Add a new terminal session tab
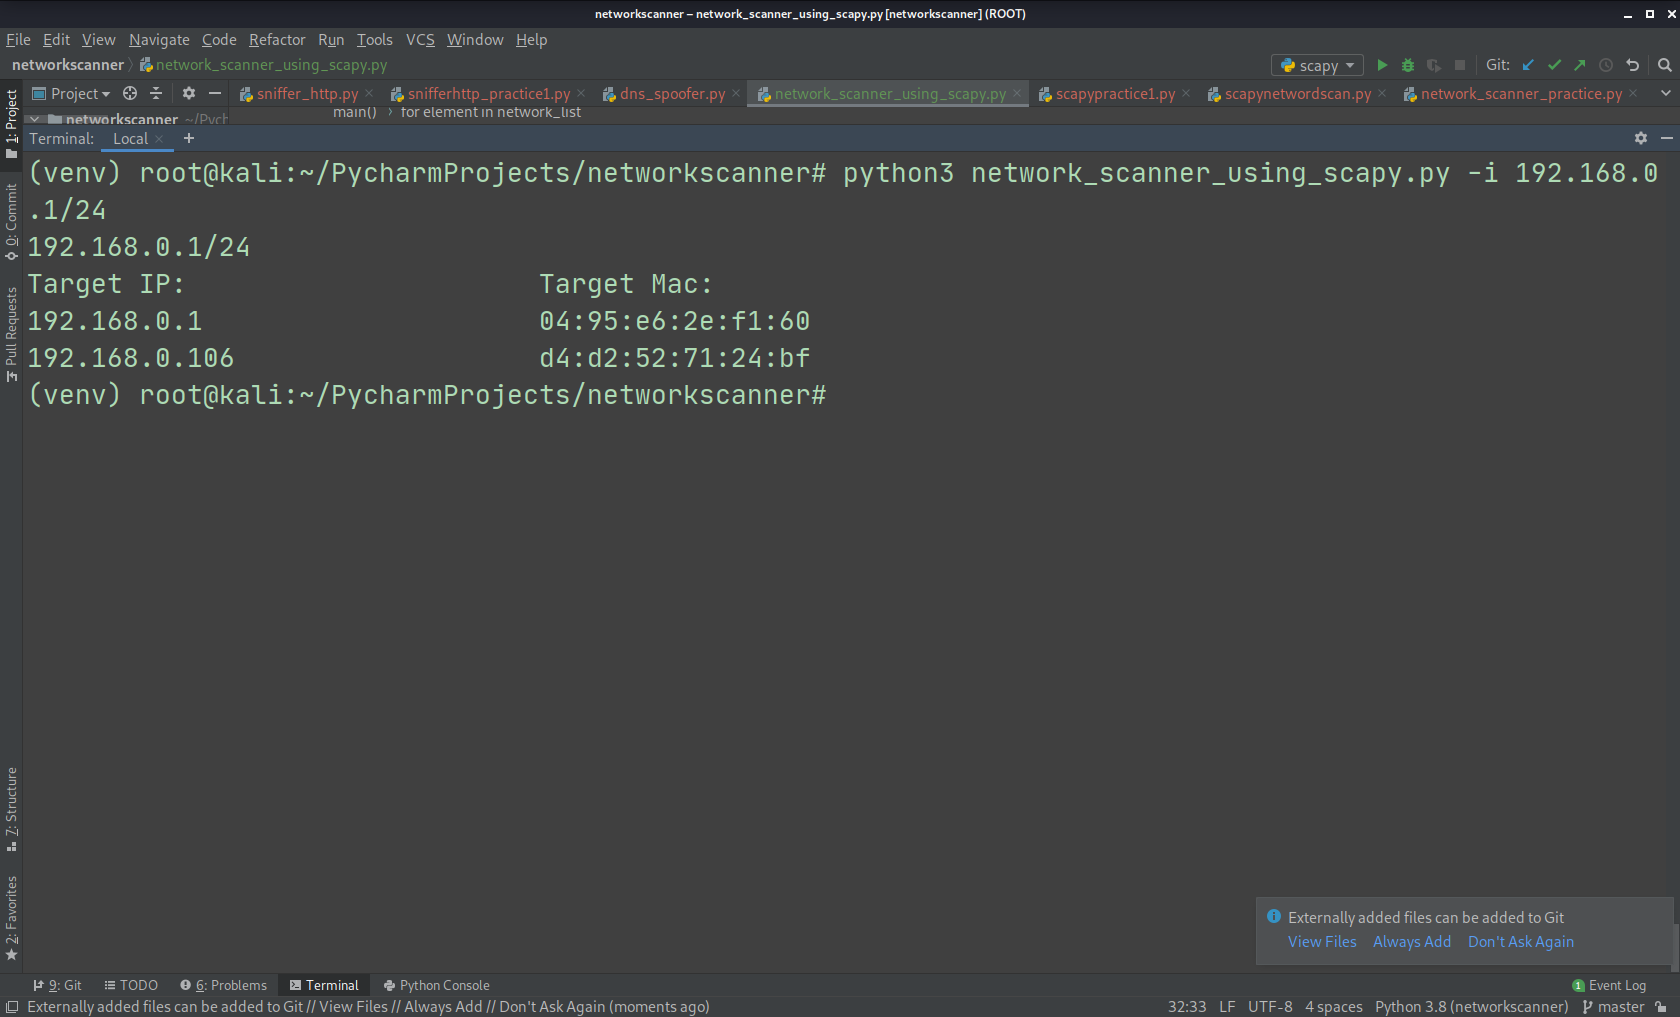Image resolution: width=1680 pixels, height=1017 pixels. point(189,138)
